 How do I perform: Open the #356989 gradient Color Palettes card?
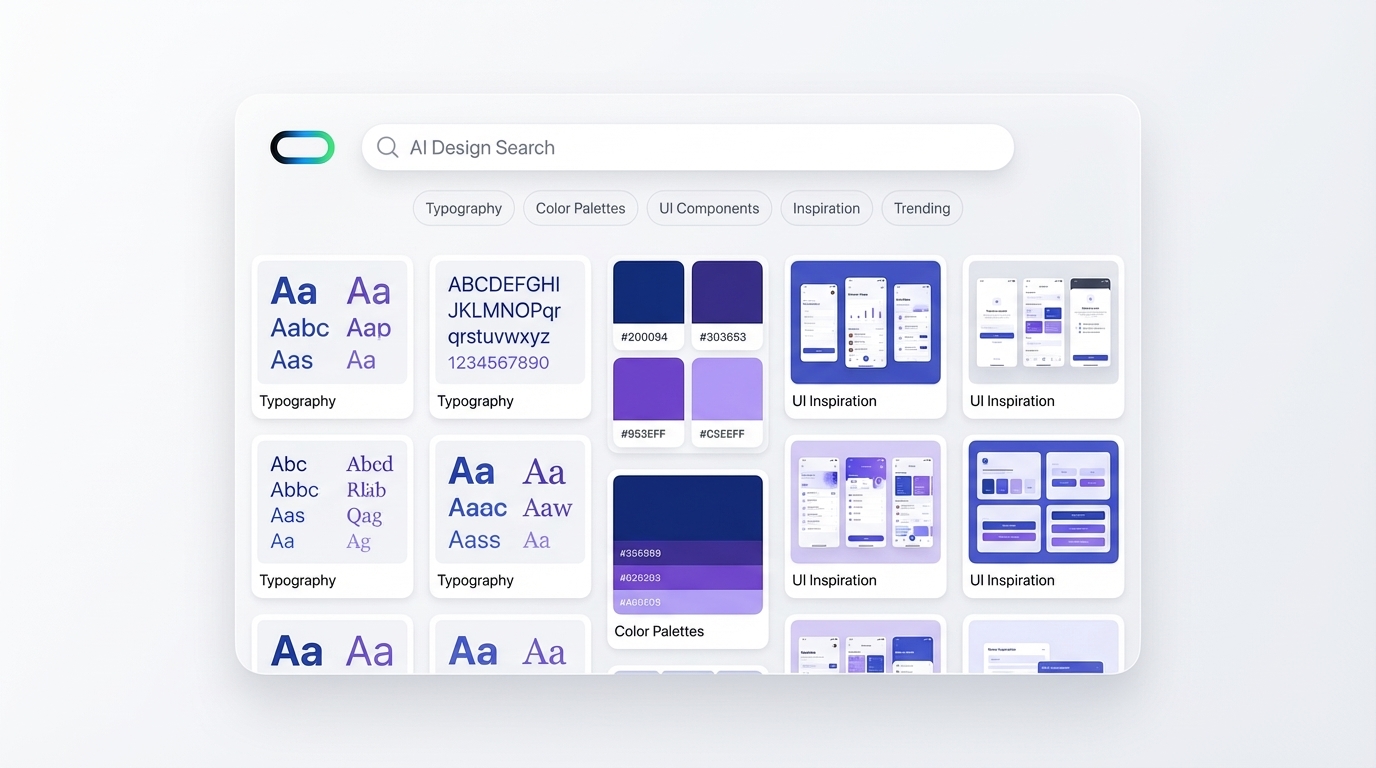click(x=688, y=545)
